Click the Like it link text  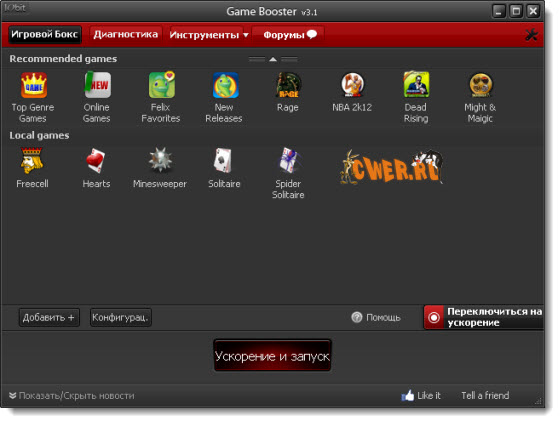tap(429, 395)
